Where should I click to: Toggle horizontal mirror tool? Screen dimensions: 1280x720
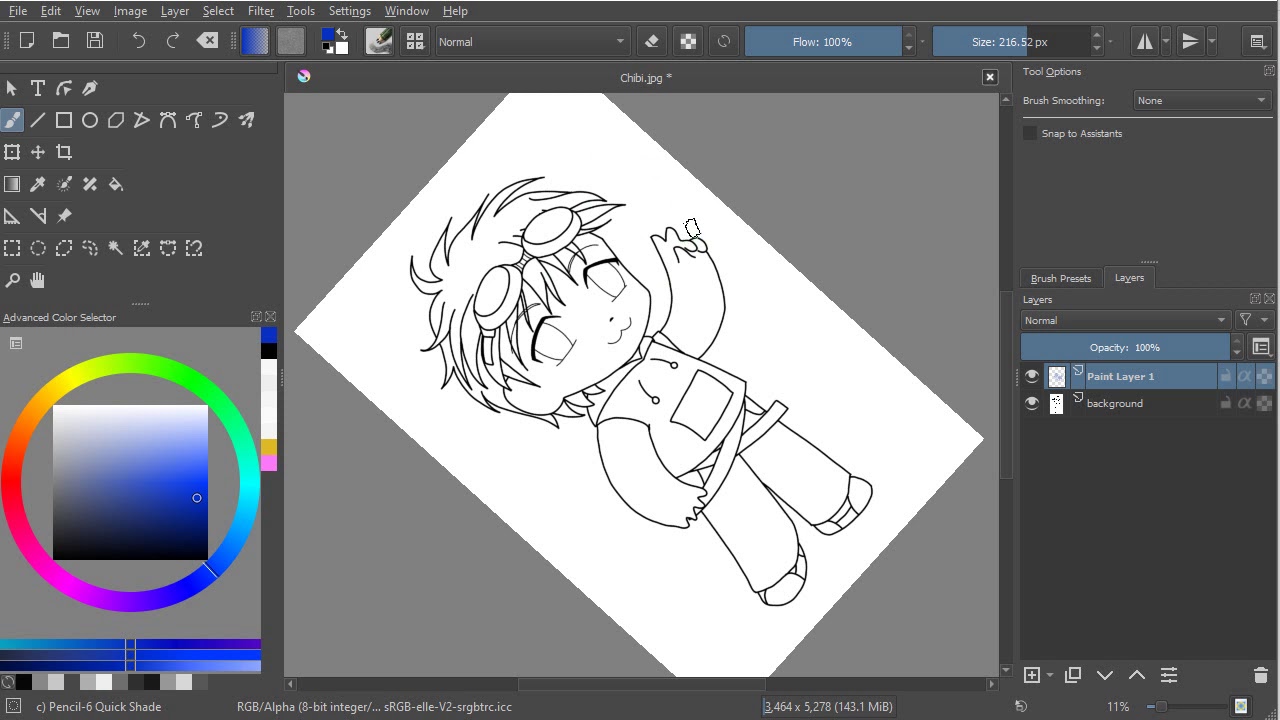pyautogui.click(x=1145, y=41)
